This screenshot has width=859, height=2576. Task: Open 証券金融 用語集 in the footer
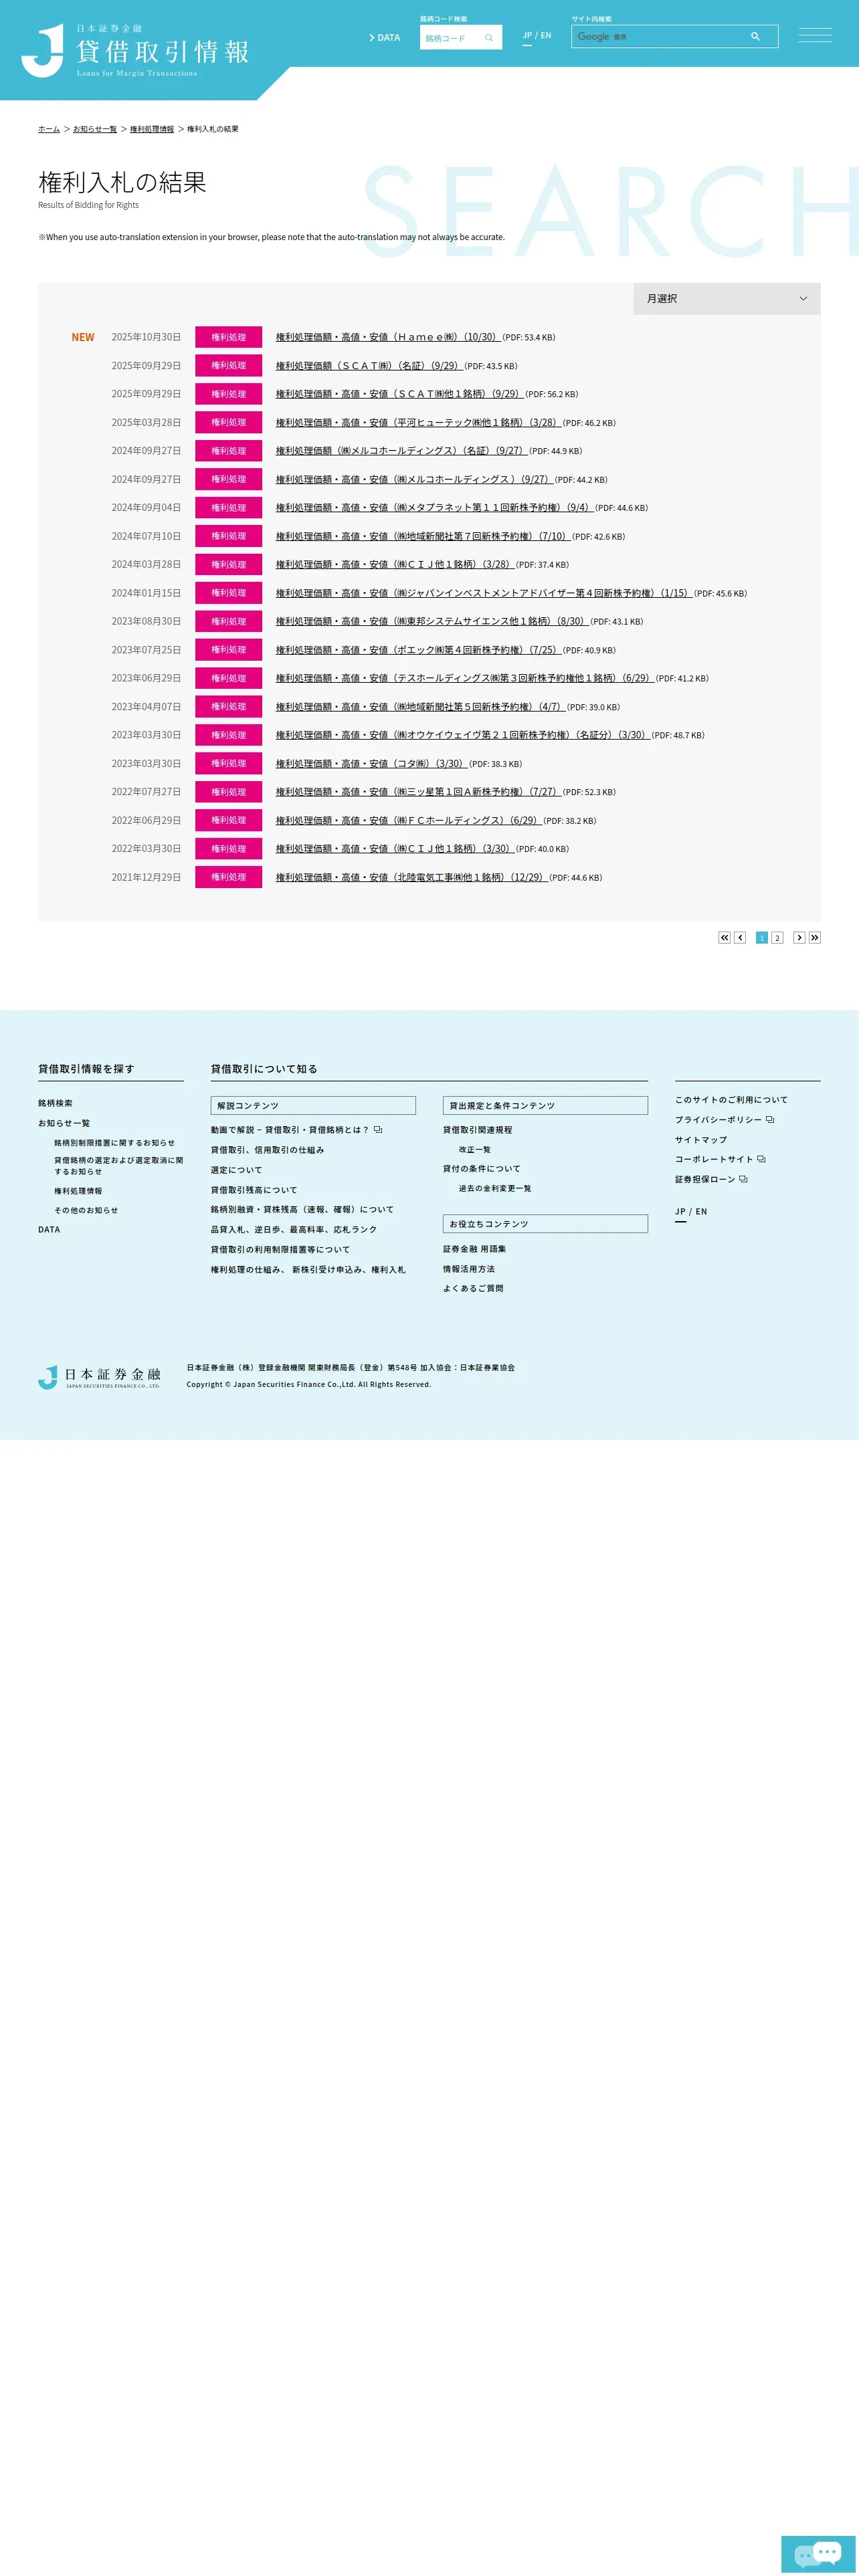(x=475, y=1249)
